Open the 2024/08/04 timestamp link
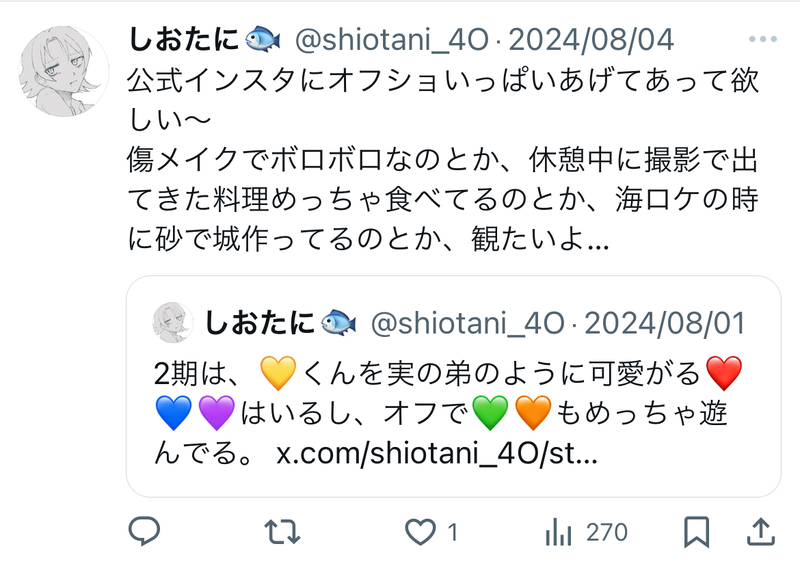This screenshot has width=800, height=570. point(591,39)
